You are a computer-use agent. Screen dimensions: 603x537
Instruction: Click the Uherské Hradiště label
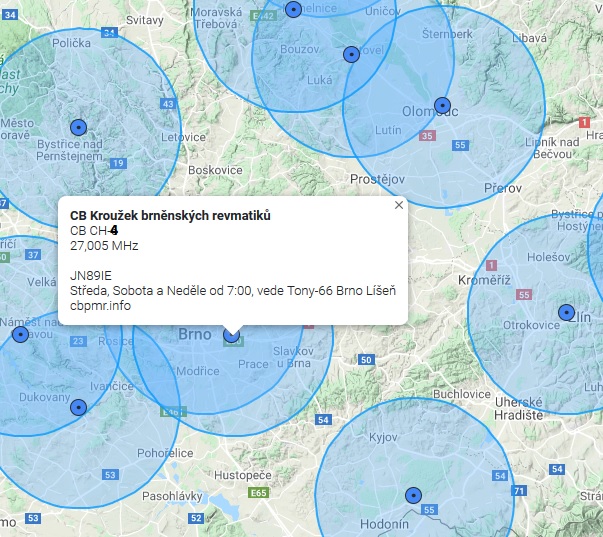pyautogui.click(x=518, y=409)
